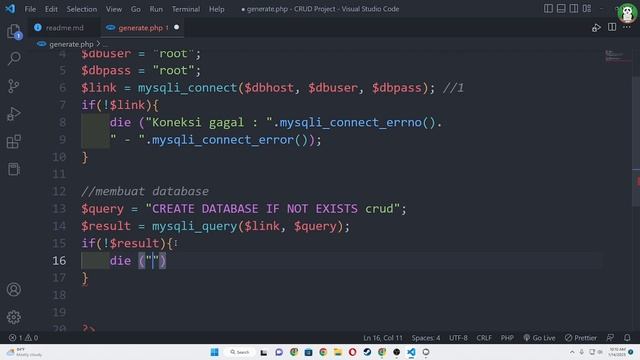Change indentation via Spaces: 4
This screenshot has width=640, height=360.
coord(426,338)
